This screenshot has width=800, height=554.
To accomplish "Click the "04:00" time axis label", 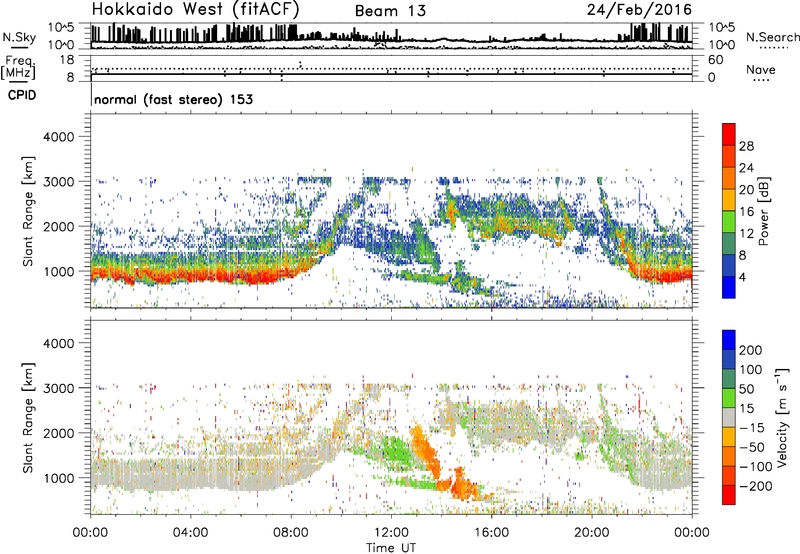I will click(190, 533).
